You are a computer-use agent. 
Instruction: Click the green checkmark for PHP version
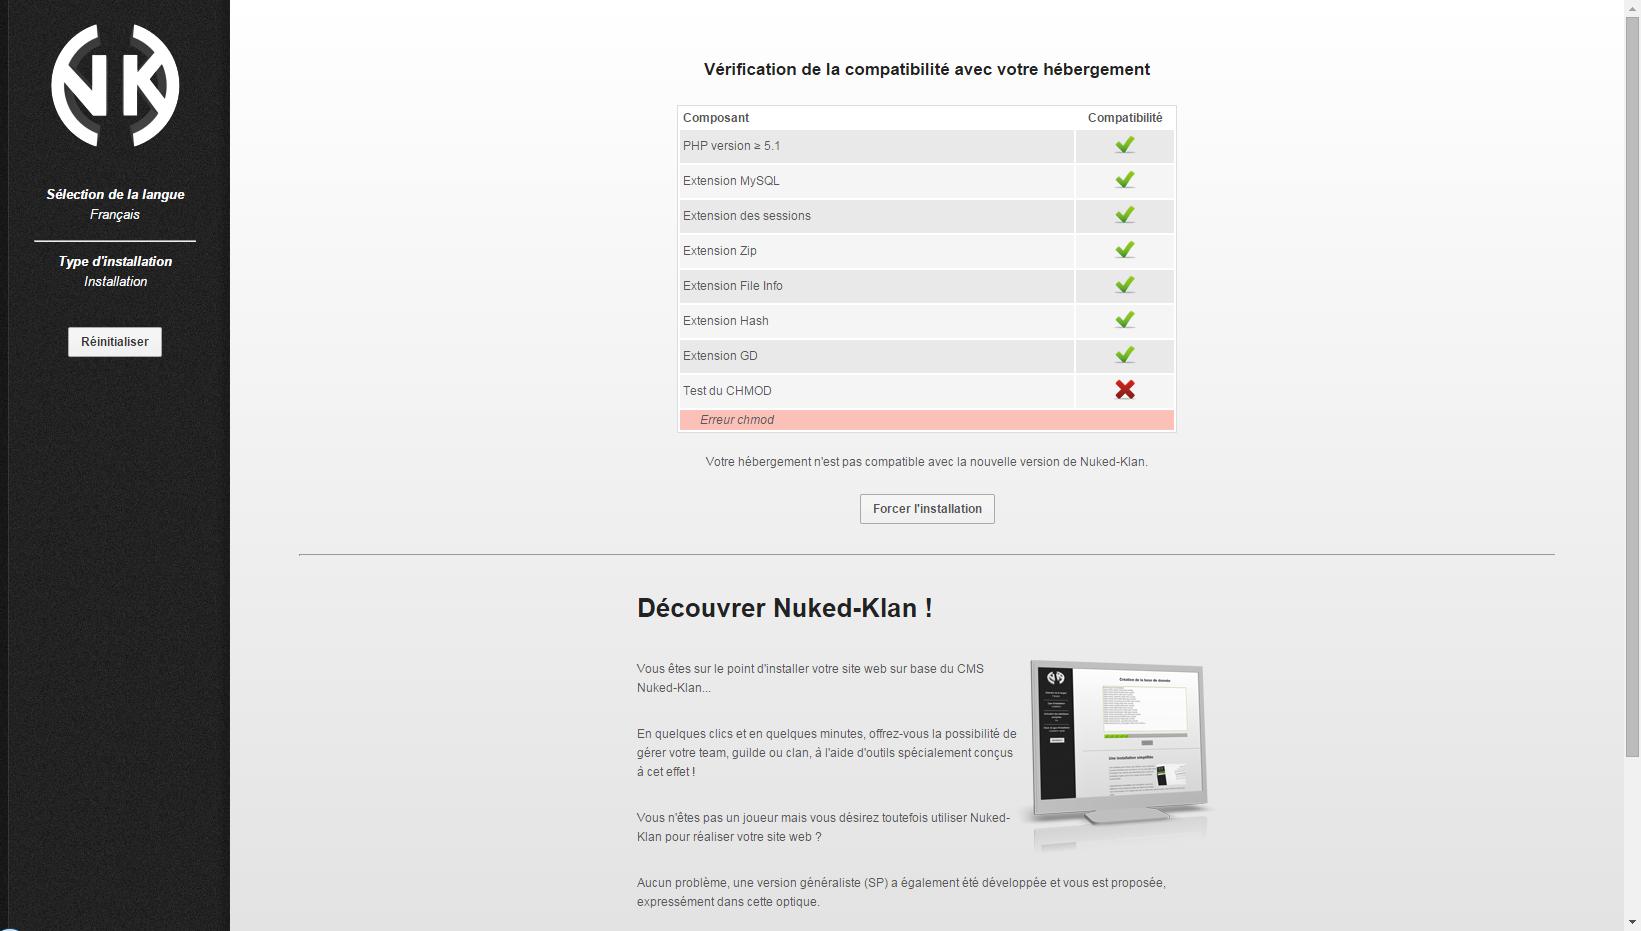(x=1124, y=146)
